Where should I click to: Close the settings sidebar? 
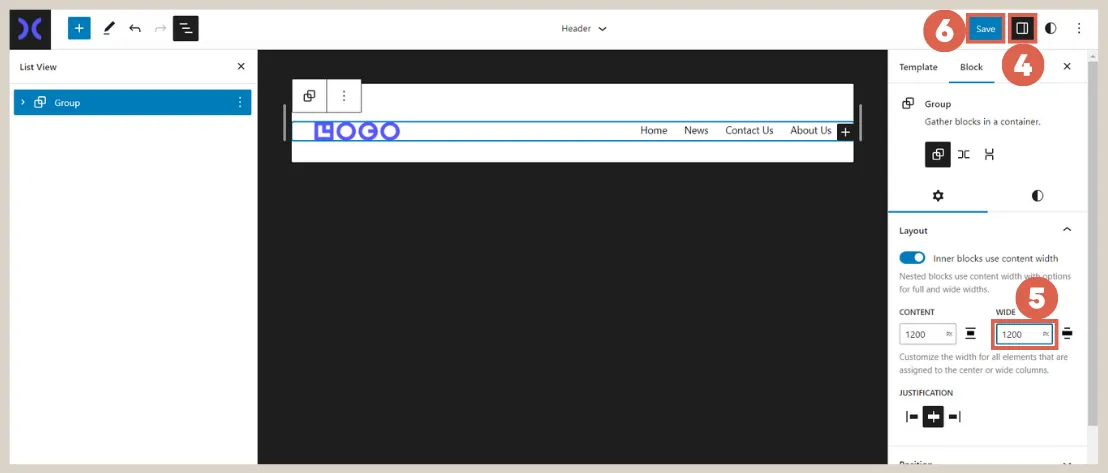tap(1067, 66)
